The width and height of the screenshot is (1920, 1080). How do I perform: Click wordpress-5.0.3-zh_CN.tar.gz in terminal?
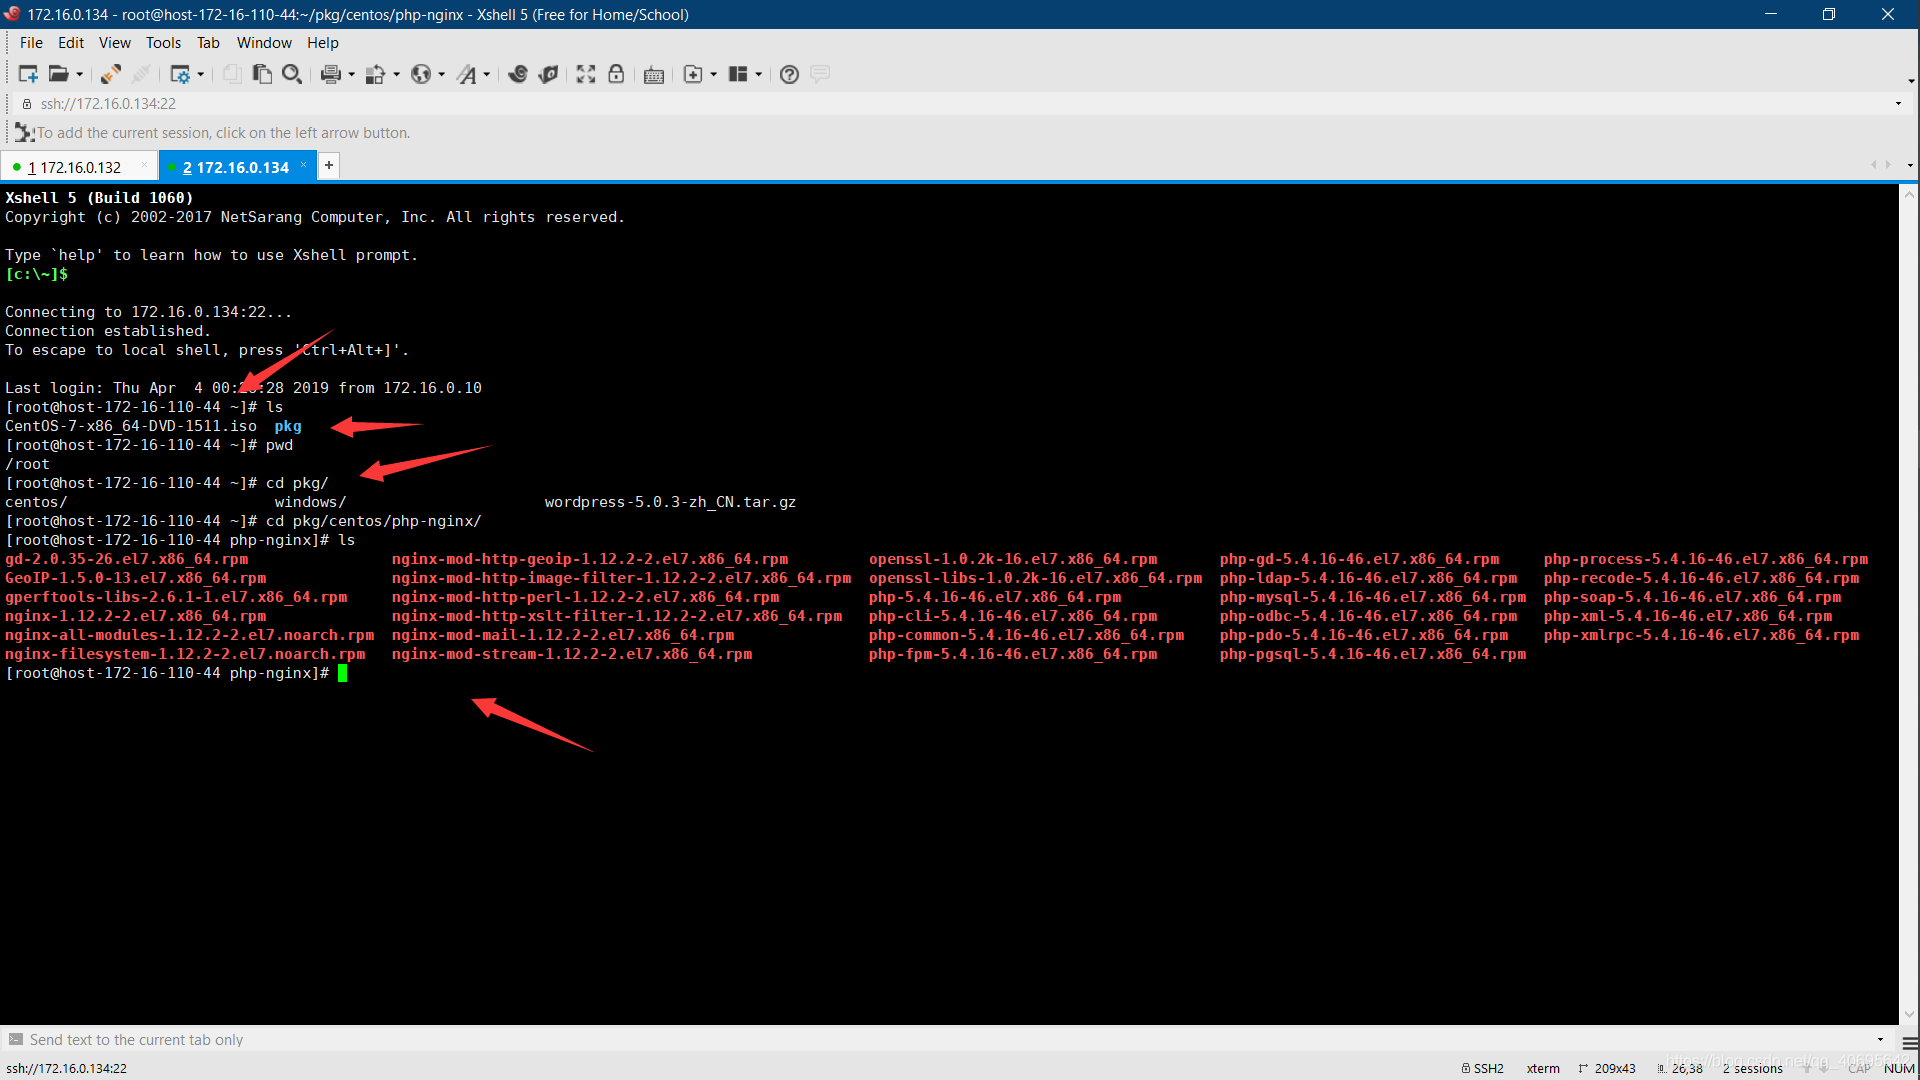click(x=670, y=502)
